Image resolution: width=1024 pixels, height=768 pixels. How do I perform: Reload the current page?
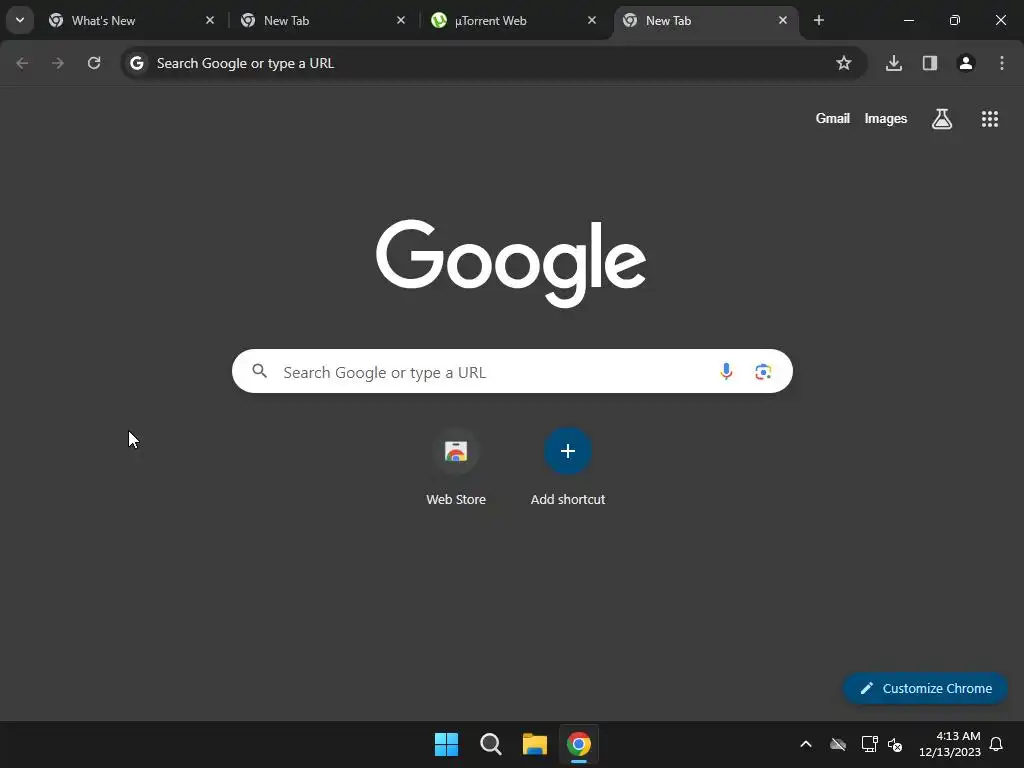[94, 63]
